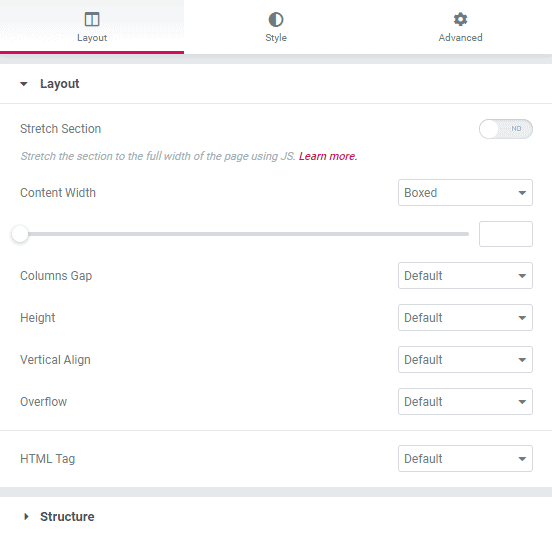Click the content width slider handle
This screenshot has width=552, height=536.
[x=20, y=234]
